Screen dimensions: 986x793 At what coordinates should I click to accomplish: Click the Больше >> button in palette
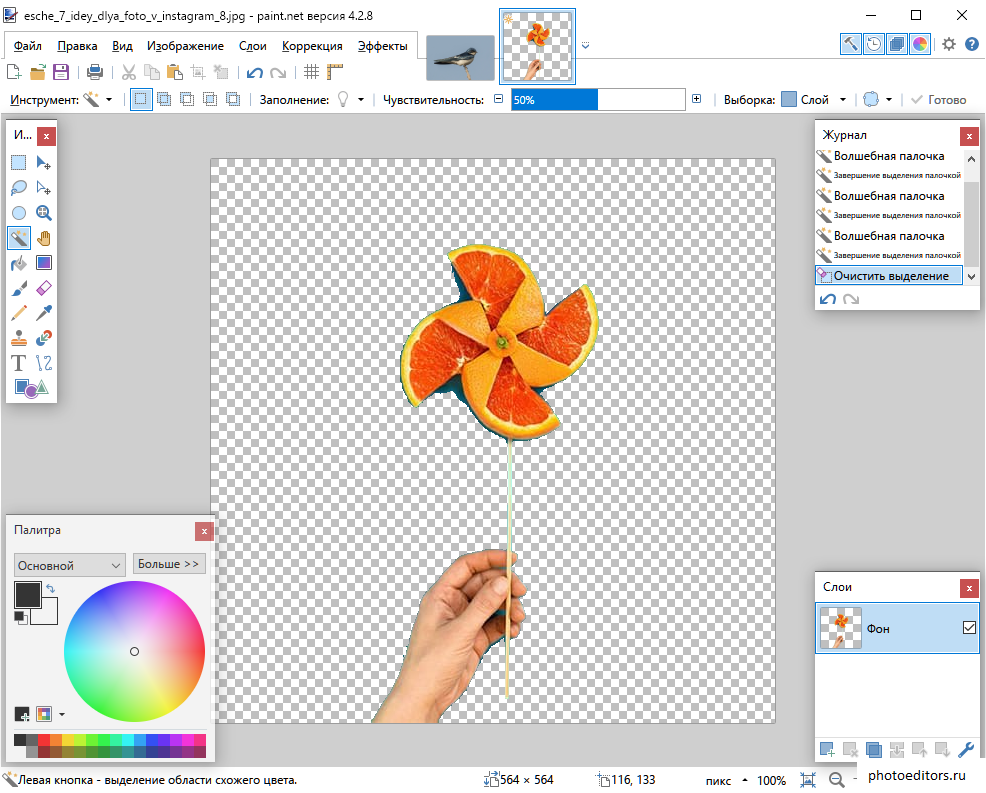(x=169, y=564)
